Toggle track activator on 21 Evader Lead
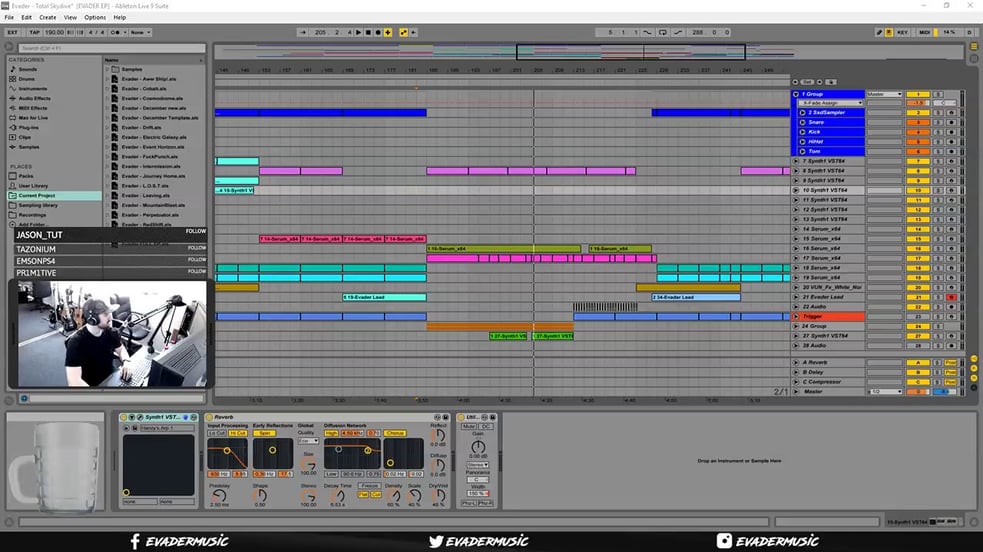This screenshot has width=983, height=552. pos(917,297)
